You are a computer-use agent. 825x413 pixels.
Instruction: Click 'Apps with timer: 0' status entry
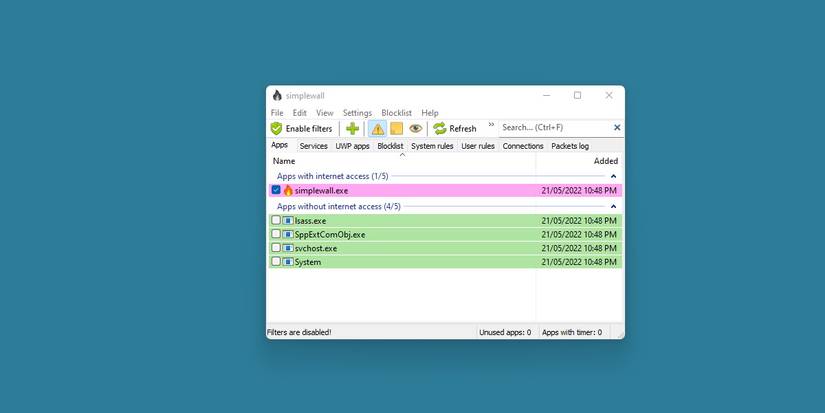(571, 333)
